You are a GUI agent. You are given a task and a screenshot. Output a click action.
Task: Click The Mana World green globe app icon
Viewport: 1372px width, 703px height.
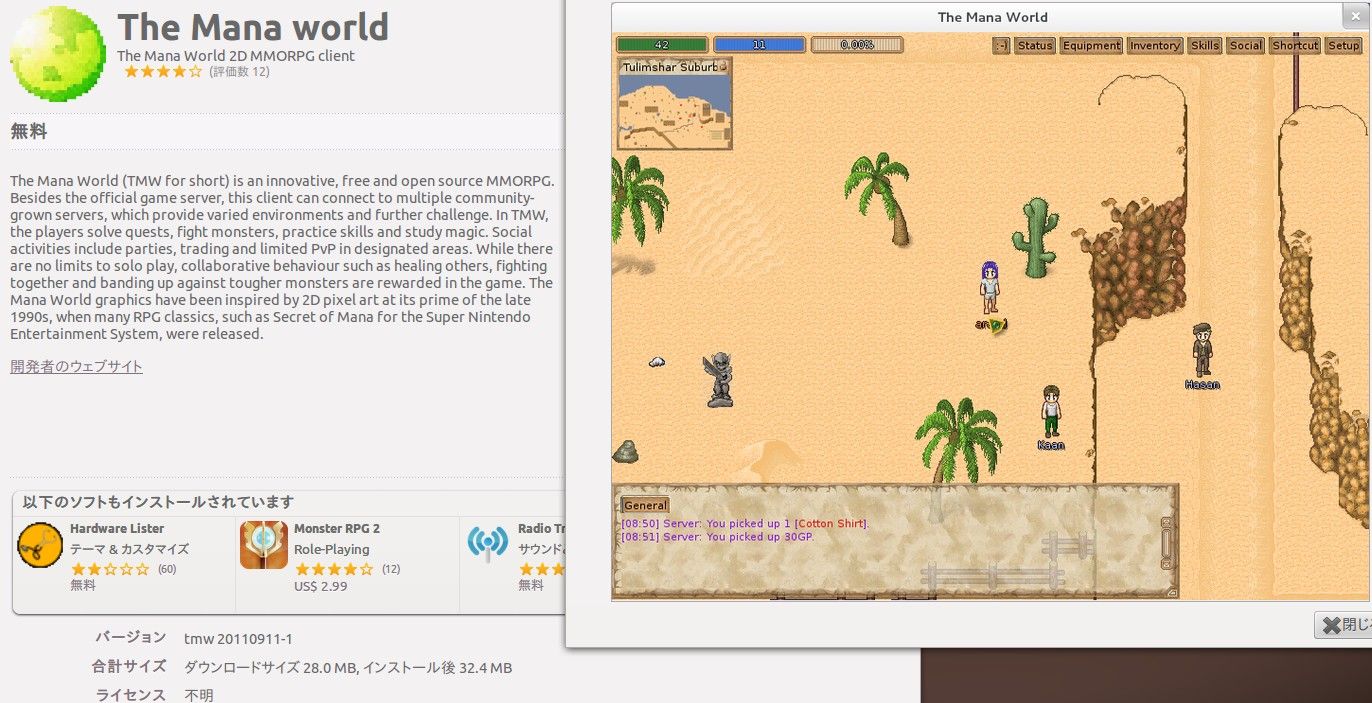click(x=57, y=53)
